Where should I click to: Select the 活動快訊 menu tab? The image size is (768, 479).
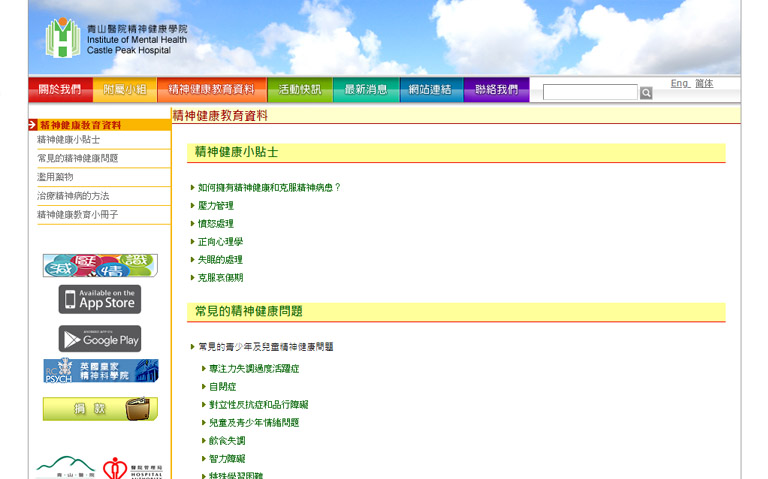click(x=300, y=90)
